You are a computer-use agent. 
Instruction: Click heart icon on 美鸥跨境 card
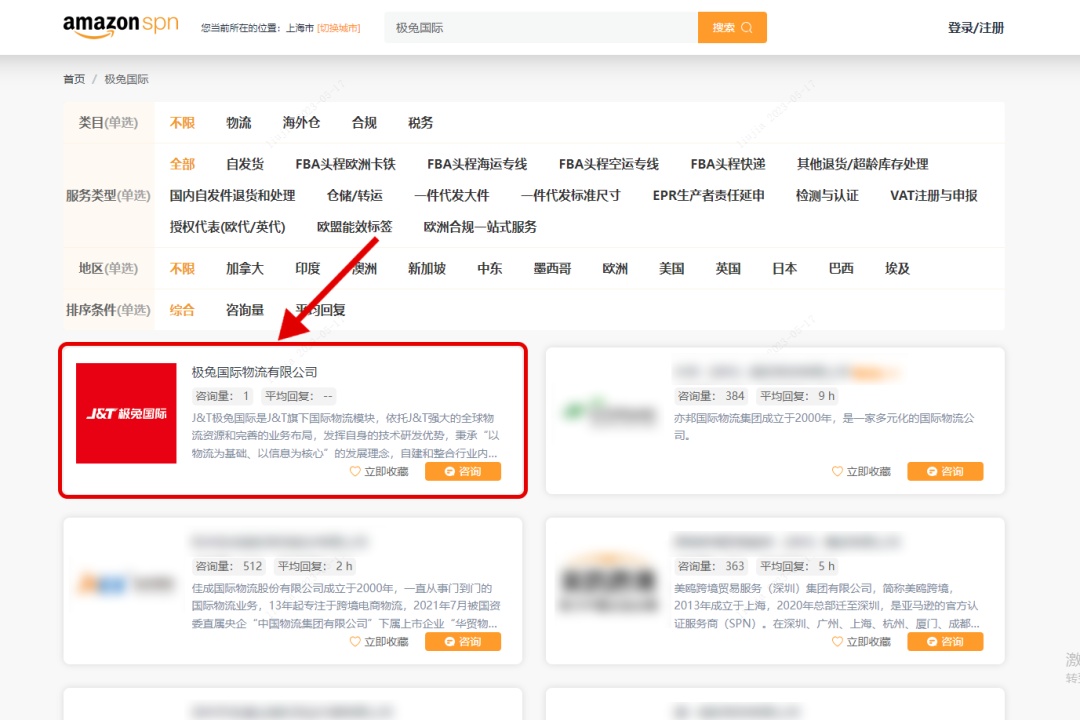(x=837, y=641)
